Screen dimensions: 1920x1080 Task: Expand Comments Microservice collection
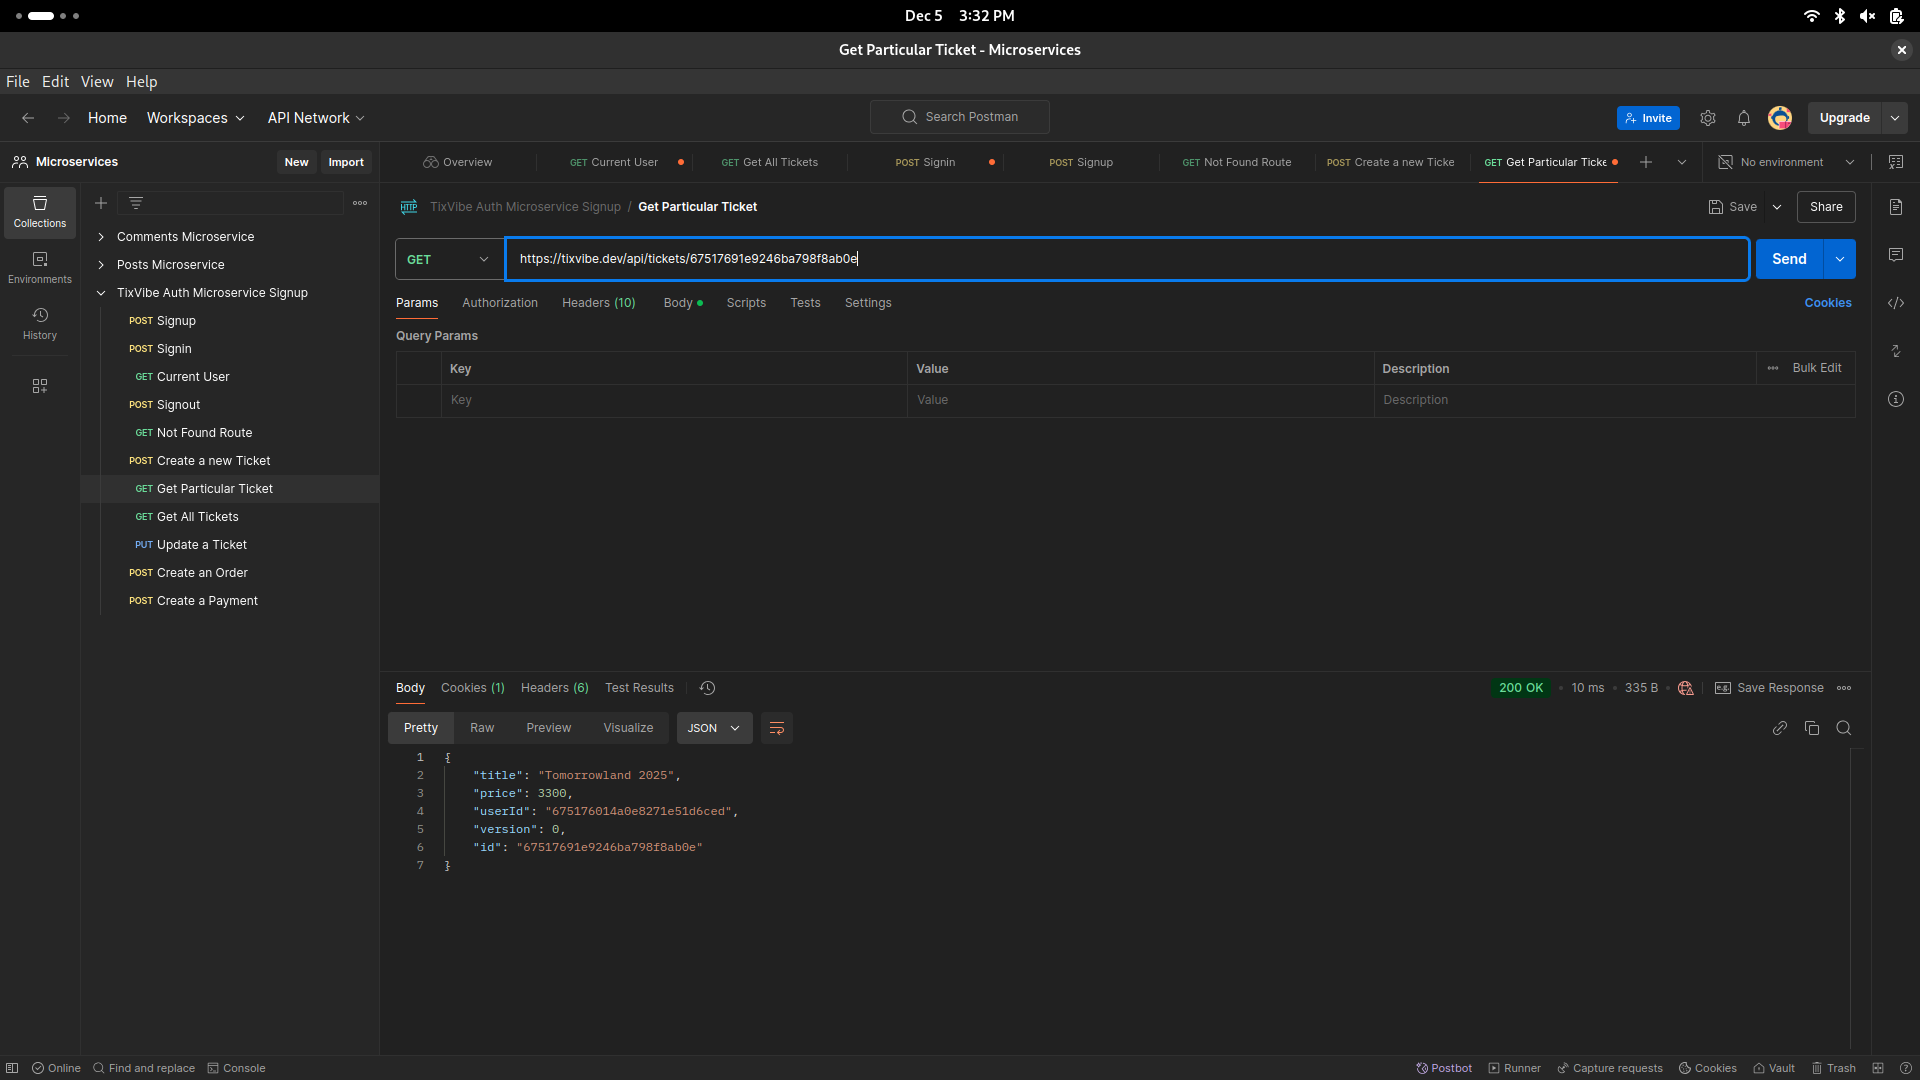[x=101, y=237]
